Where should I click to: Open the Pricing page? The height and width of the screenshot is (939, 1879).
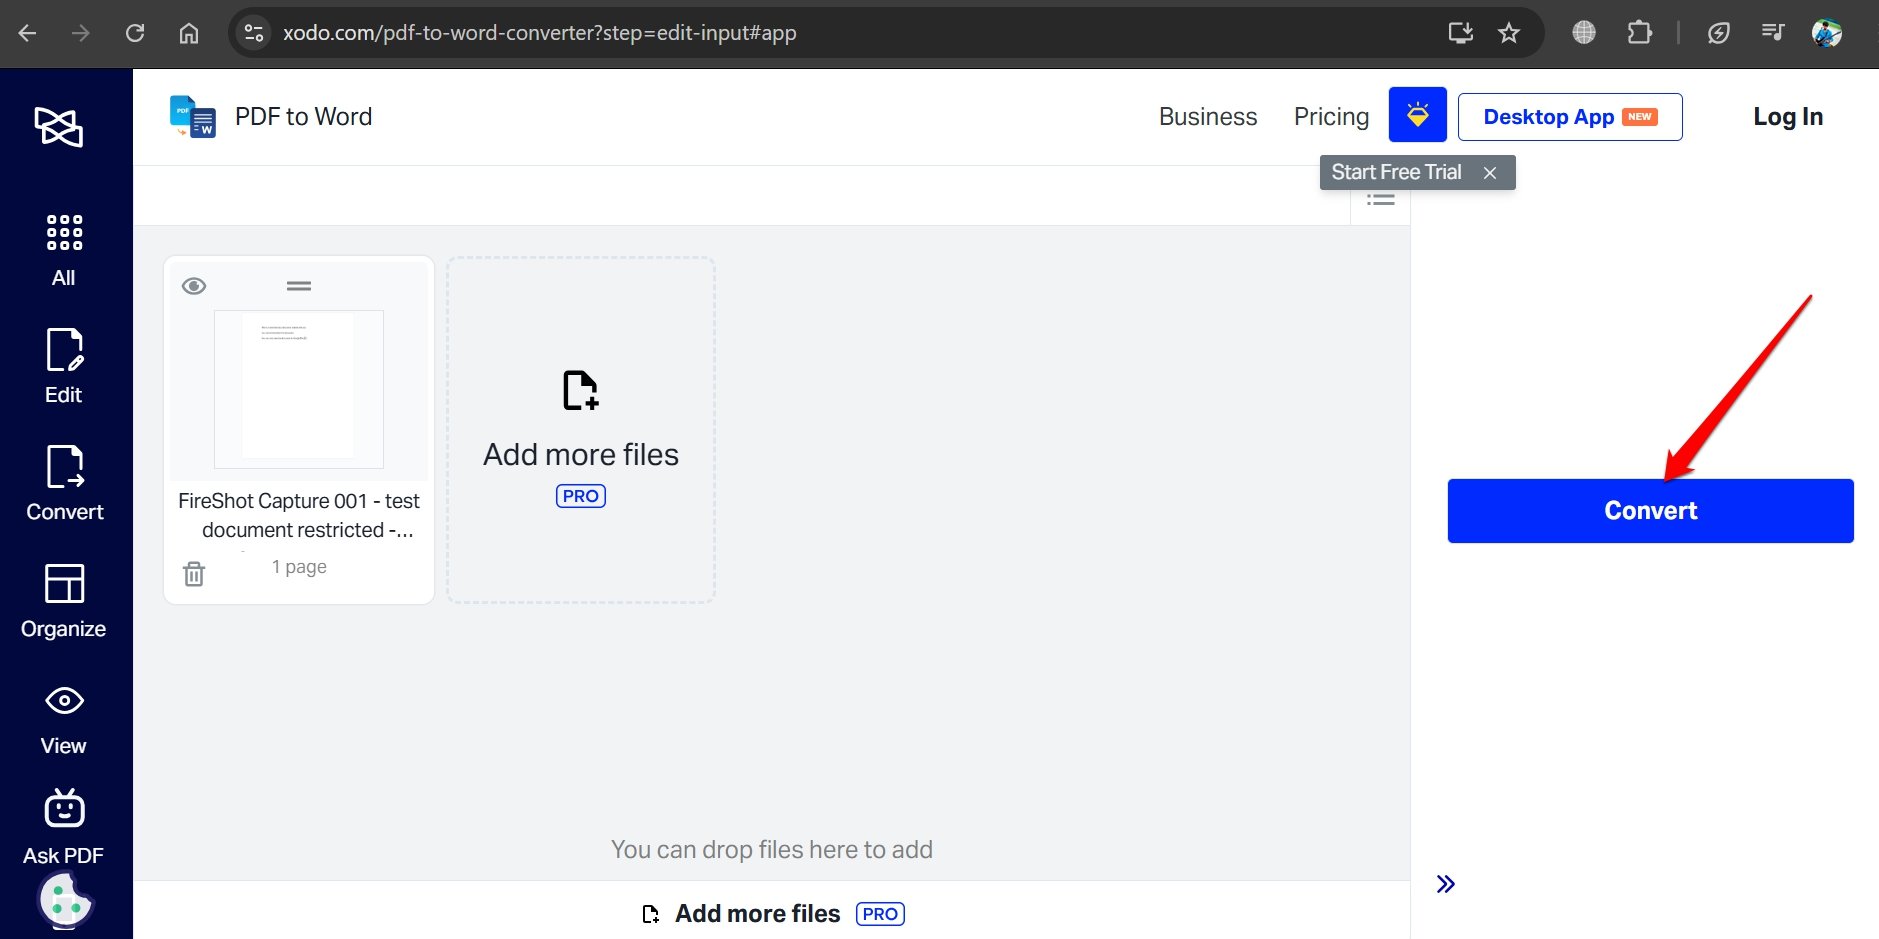click(1331, 117)
